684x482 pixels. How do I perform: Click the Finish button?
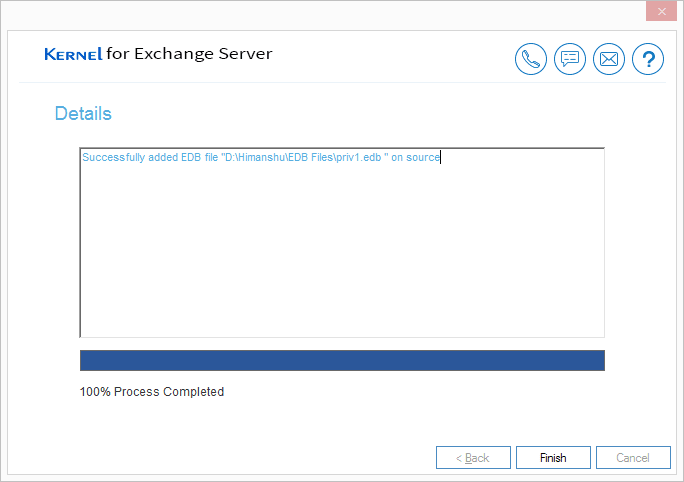[553, 458]
